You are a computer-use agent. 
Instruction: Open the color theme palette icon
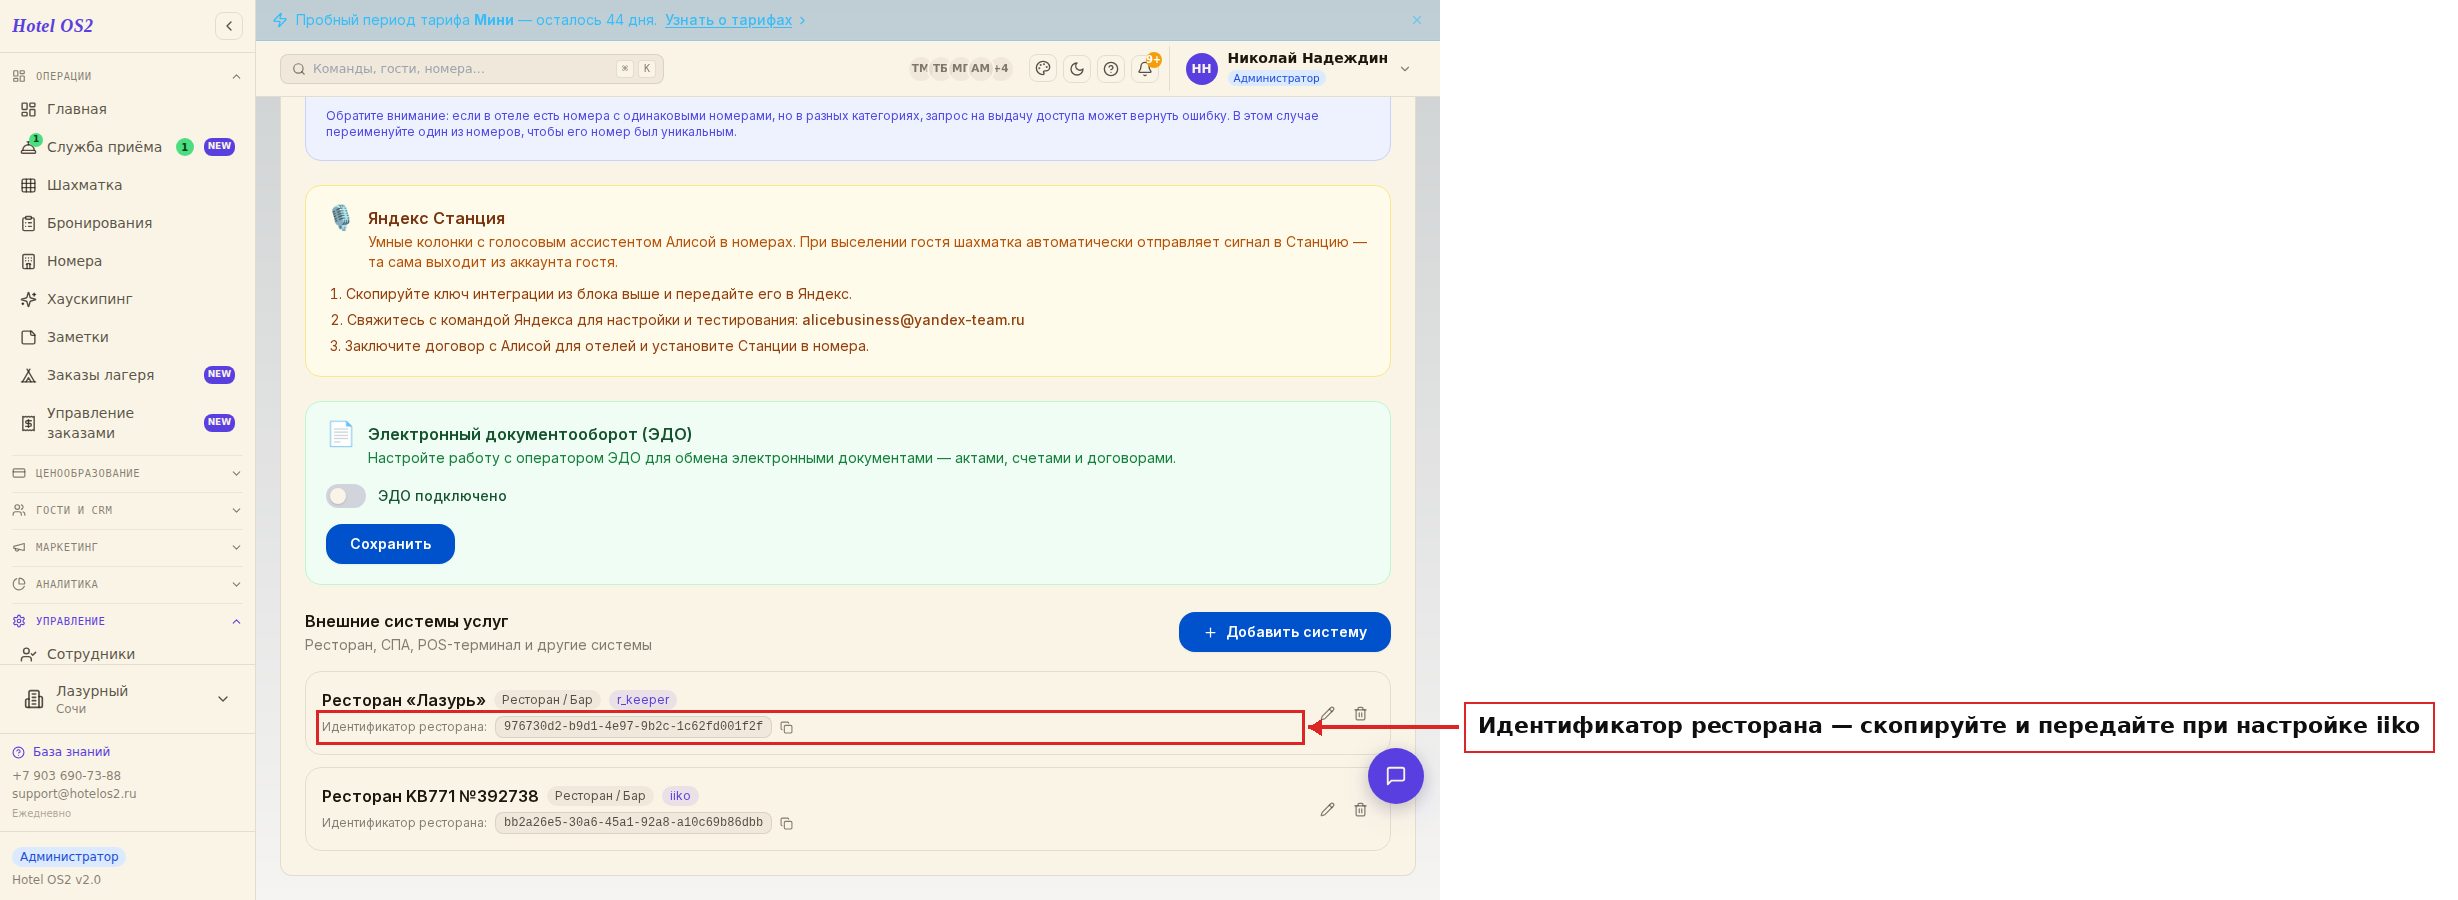(x=1043, y=69)
